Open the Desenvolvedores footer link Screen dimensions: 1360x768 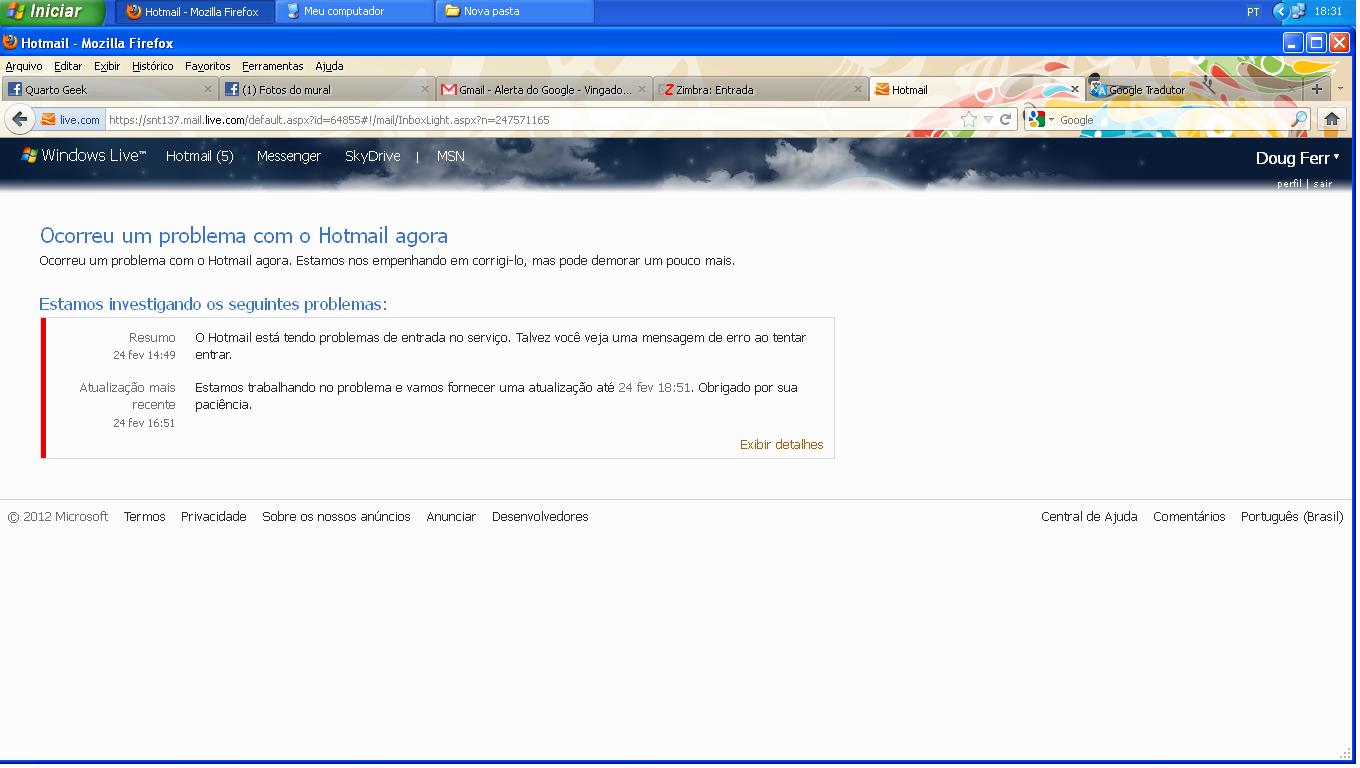pyautogui.click(x=540, y=517)
